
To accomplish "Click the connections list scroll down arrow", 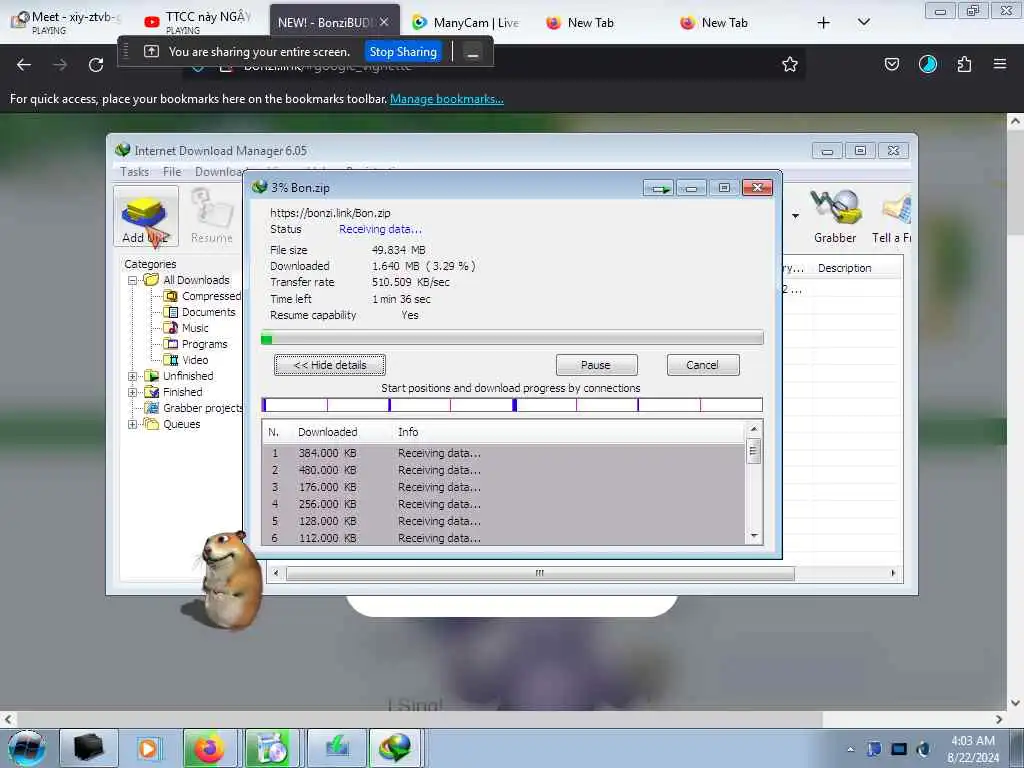I will pos(754,536).
